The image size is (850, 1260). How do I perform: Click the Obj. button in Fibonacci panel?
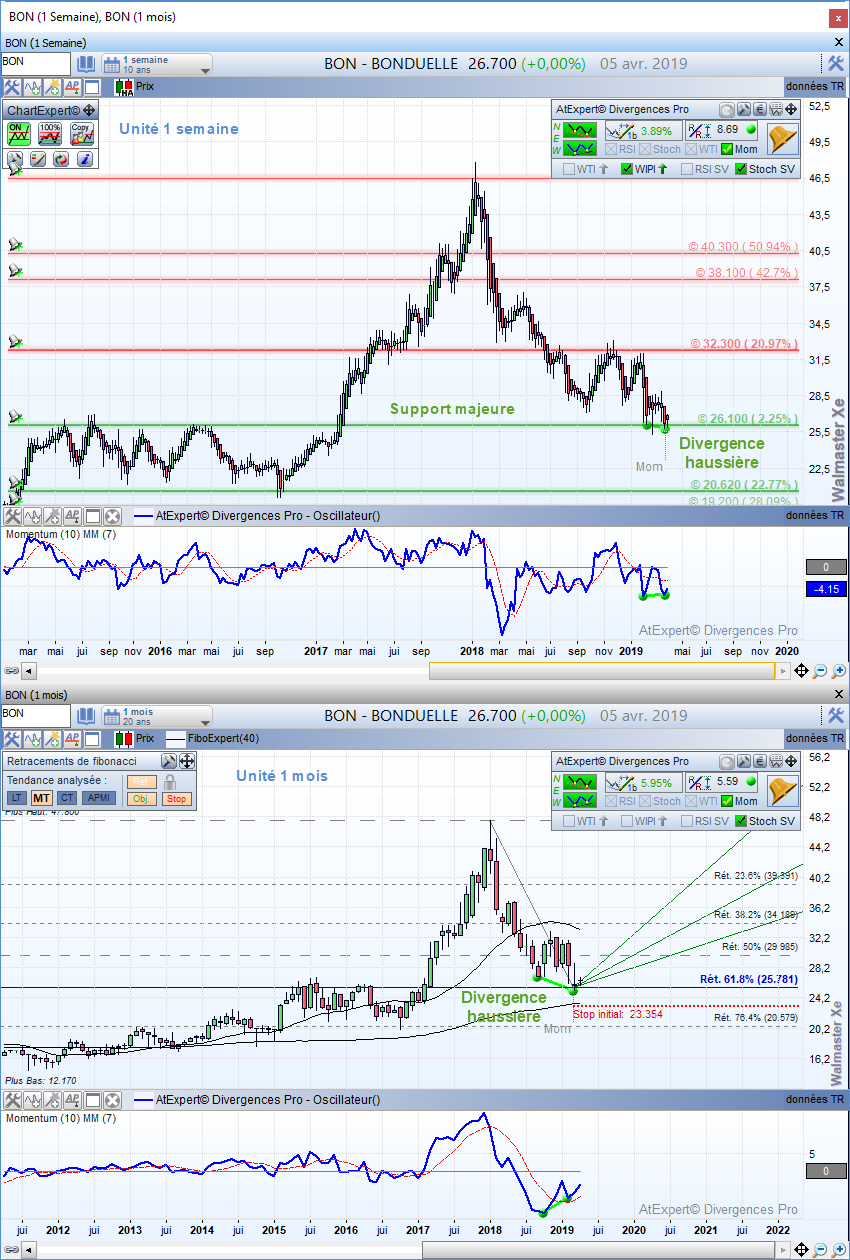coord(142,798)
